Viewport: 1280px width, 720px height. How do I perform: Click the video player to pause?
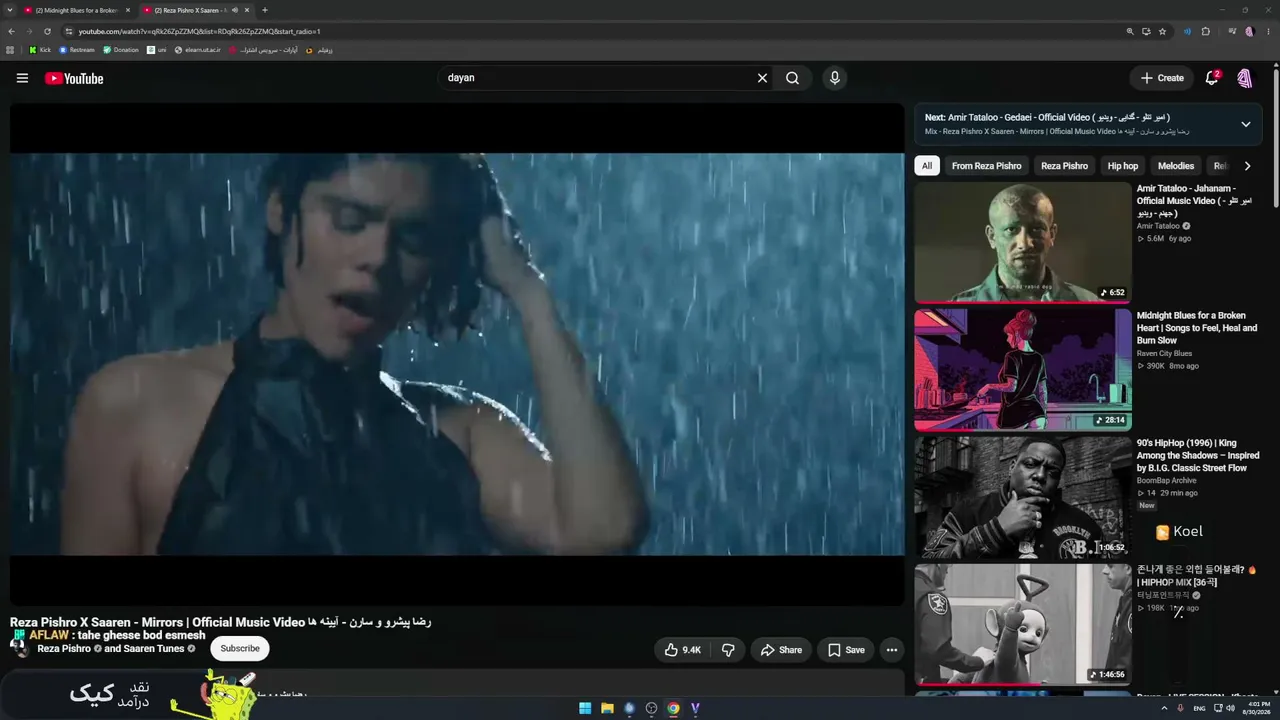tap(457, 354)
